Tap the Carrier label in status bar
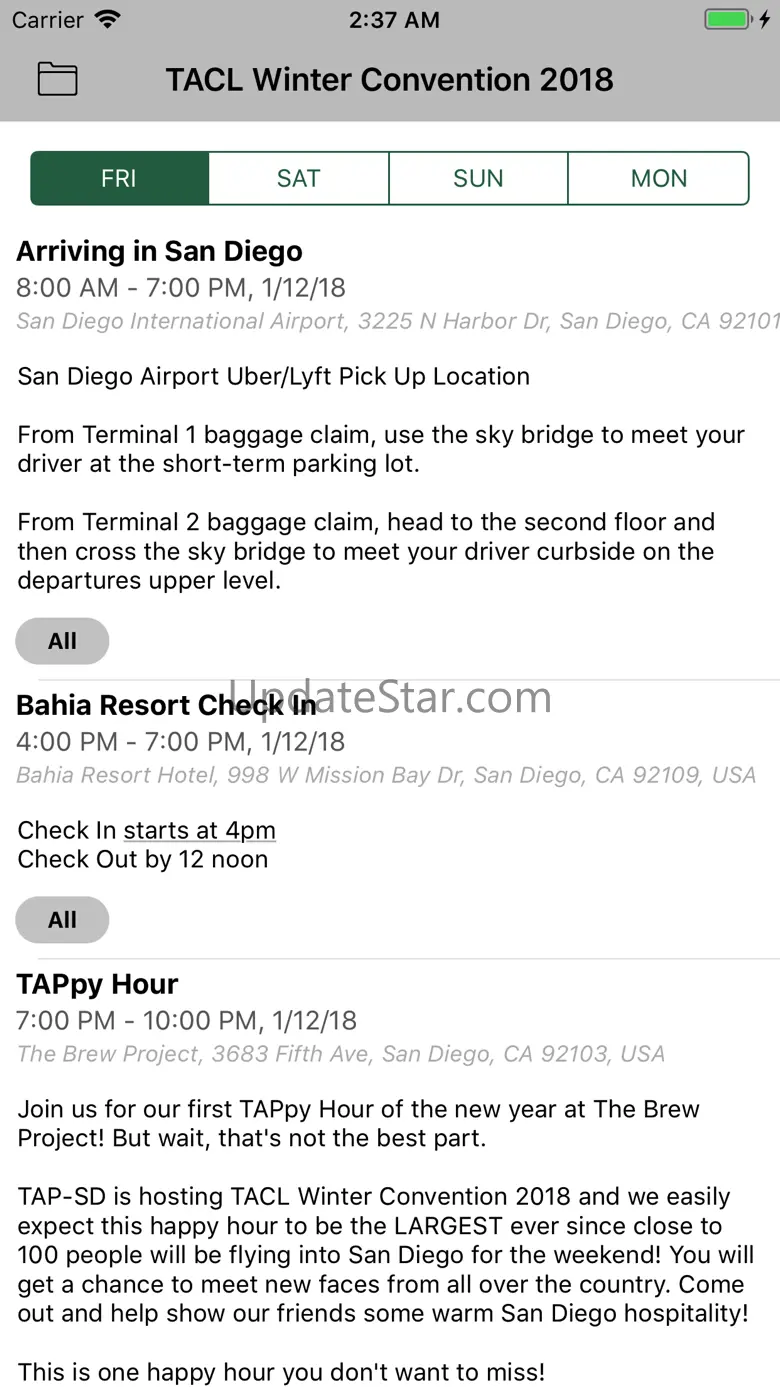Image resolution: width=780 pixels, height=1387 pixels. (46, 20)
